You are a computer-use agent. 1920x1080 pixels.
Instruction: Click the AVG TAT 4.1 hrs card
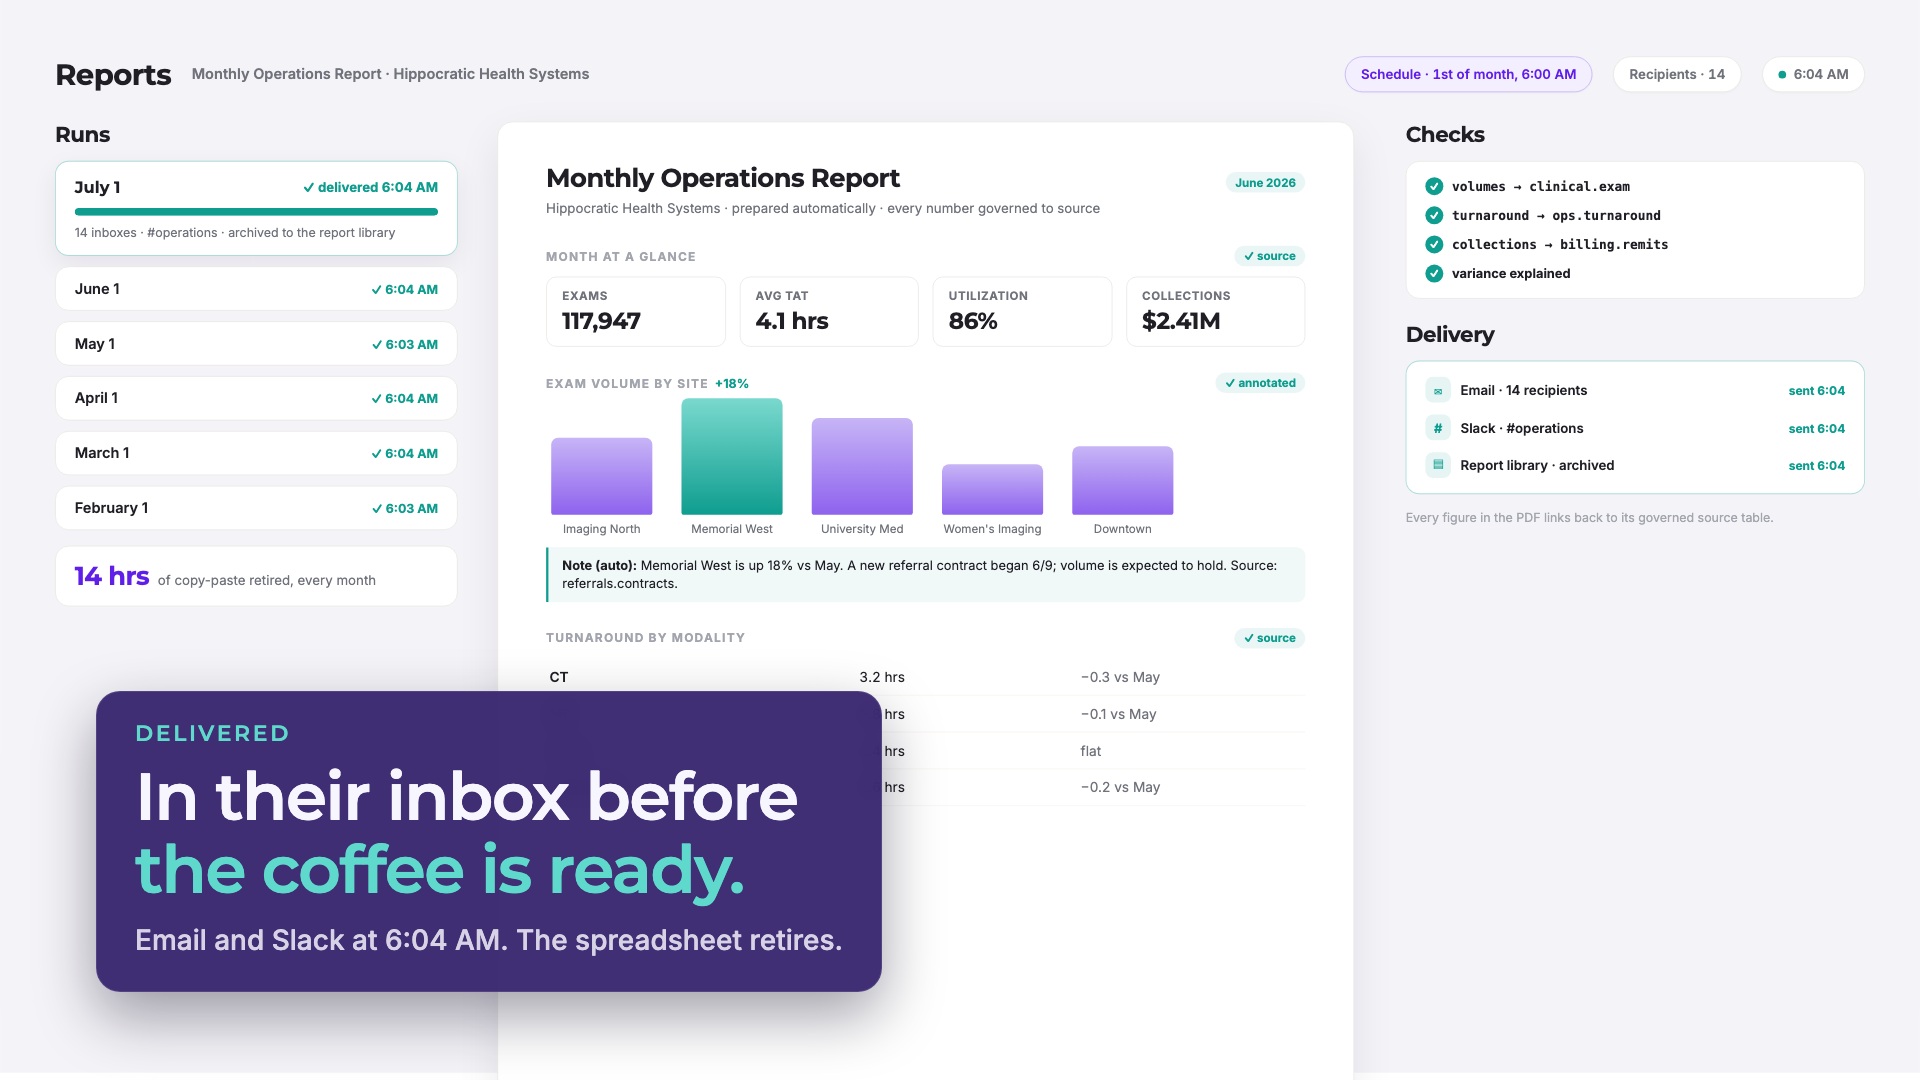829,312
